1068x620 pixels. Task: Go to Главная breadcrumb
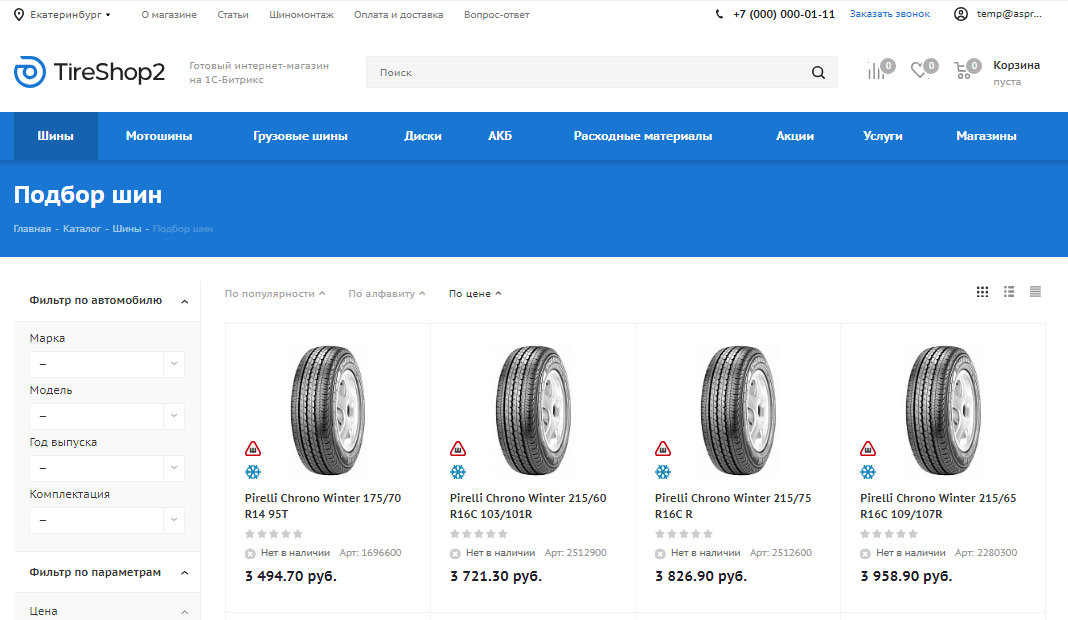coord(32,228)
